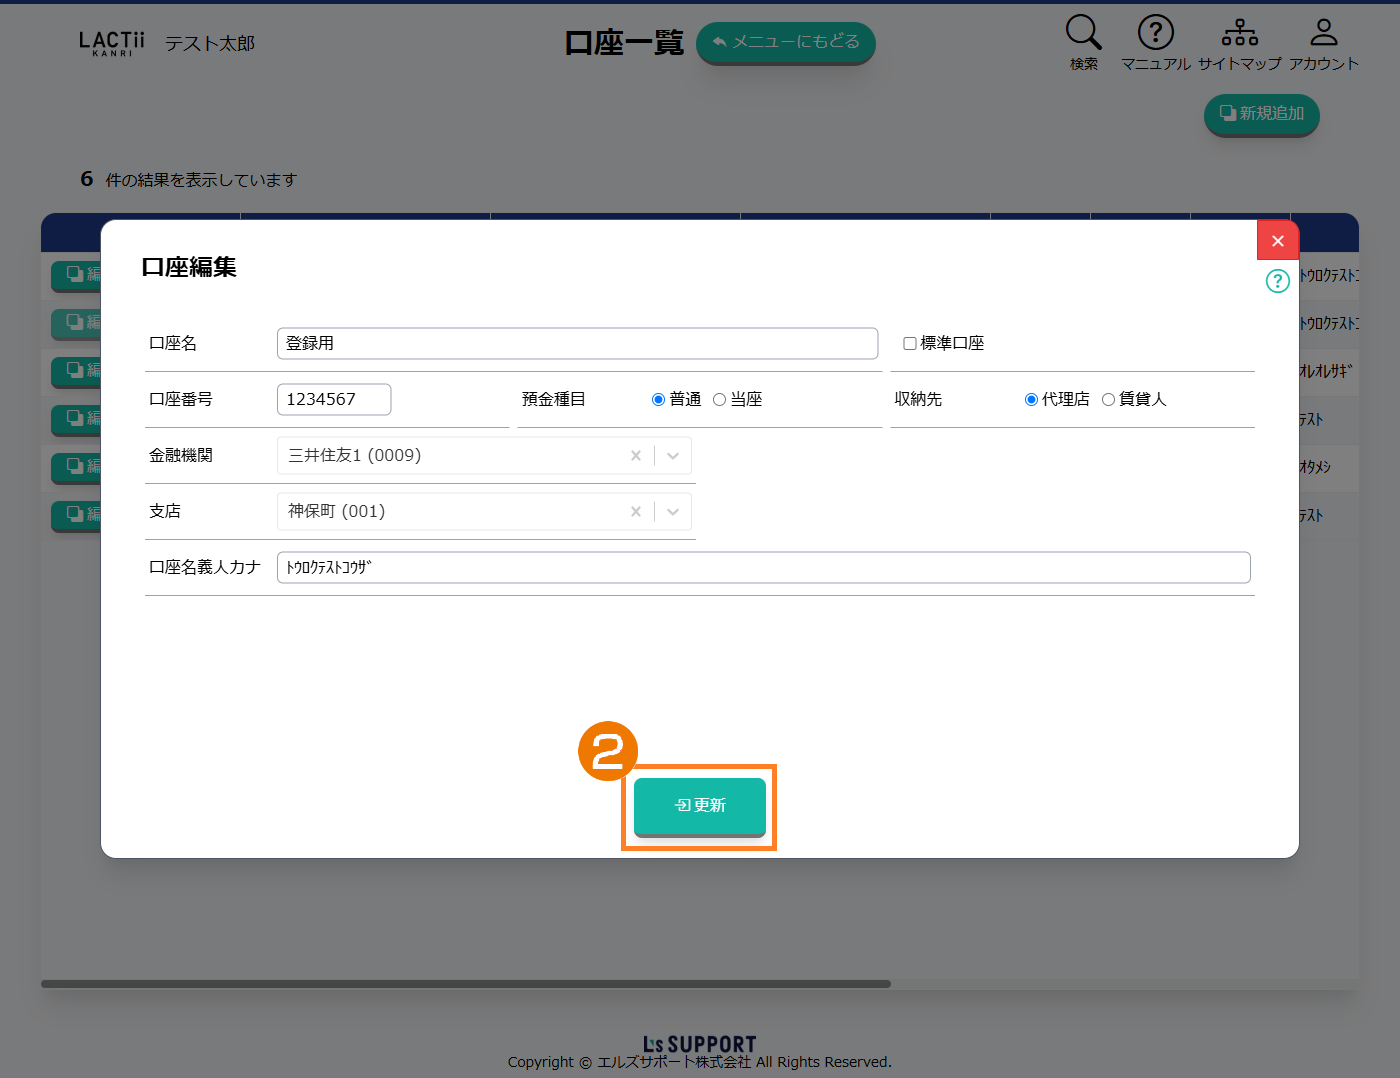Click the 口座番号 input field
This screenshot has width=1400, height=1078.
point(333,400)
